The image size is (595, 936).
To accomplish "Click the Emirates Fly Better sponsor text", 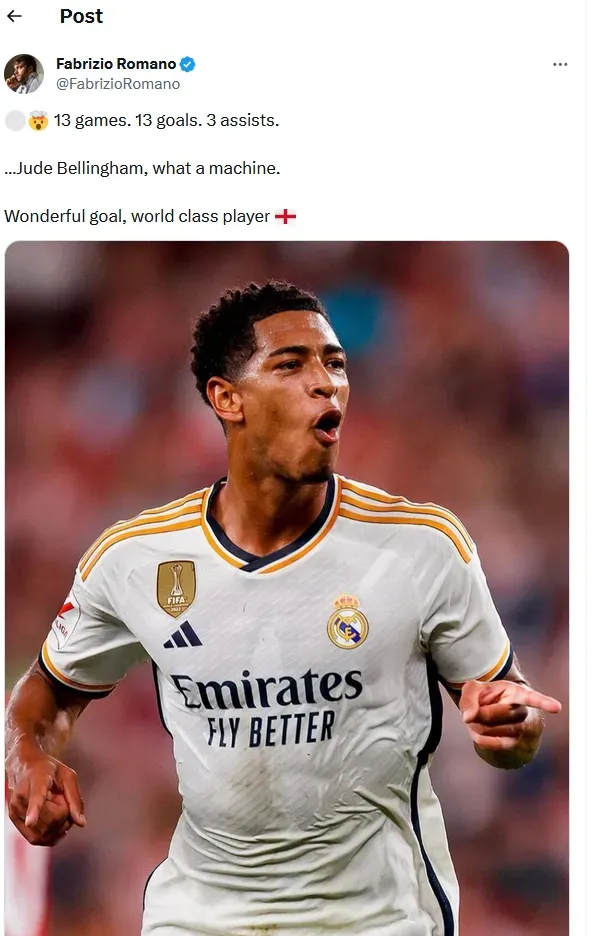I will click(x=267, y=707).
